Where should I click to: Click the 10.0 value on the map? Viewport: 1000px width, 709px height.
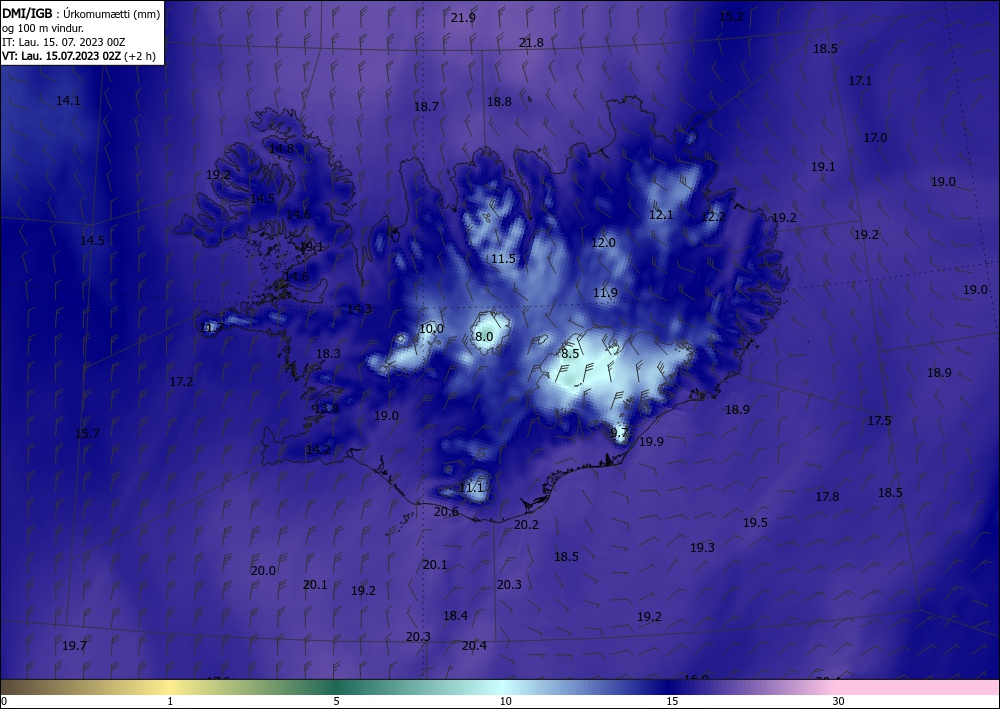tap(431, 329)
